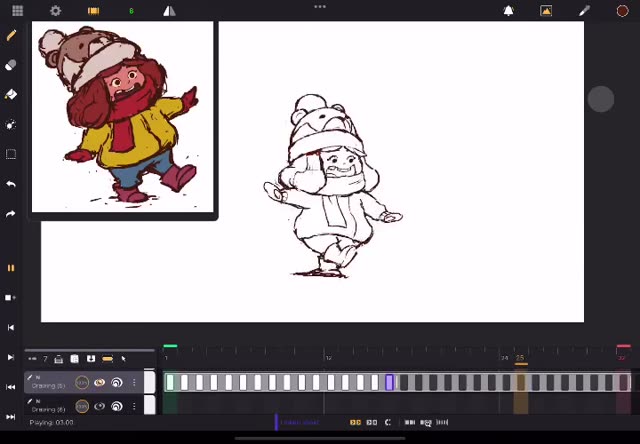Toggle visibility of Drawing (5) layer

99,382
